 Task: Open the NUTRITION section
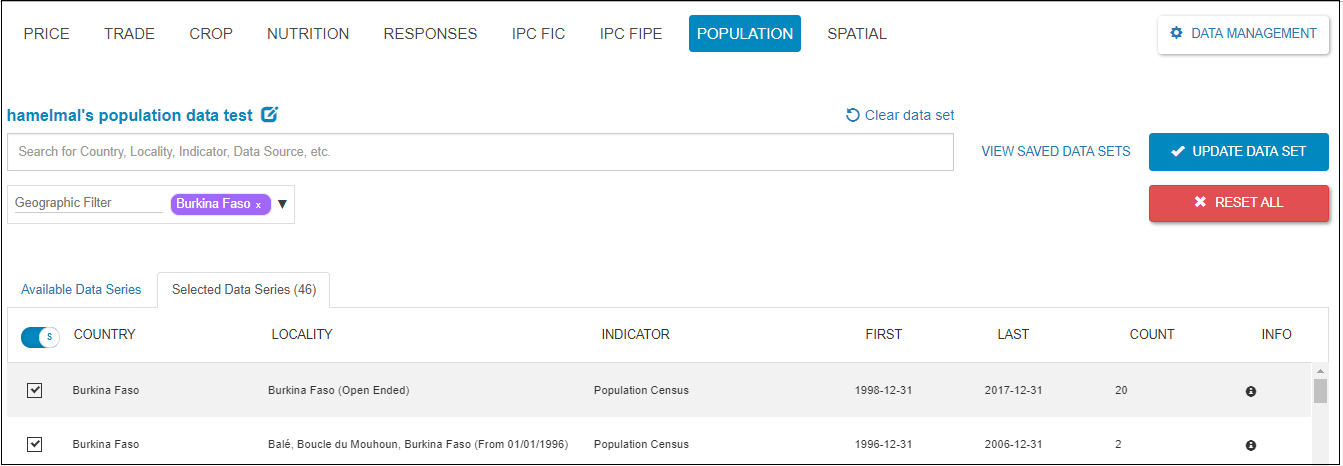[x=308, y=34]
